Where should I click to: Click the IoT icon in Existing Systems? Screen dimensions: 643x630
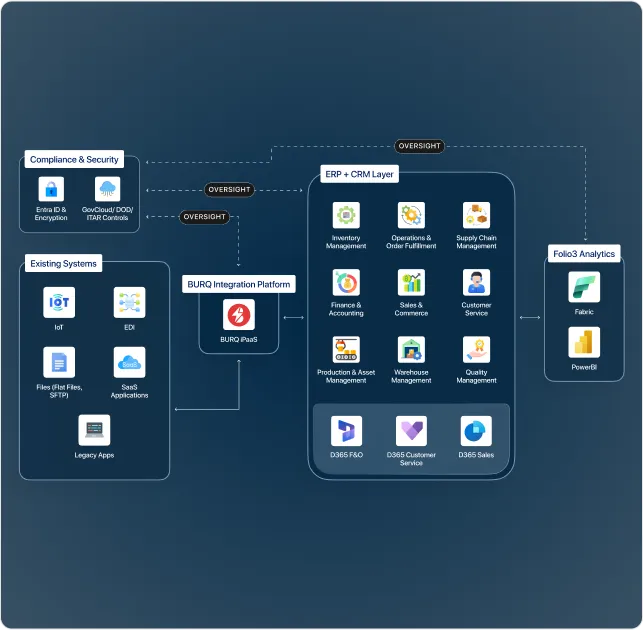59,302
